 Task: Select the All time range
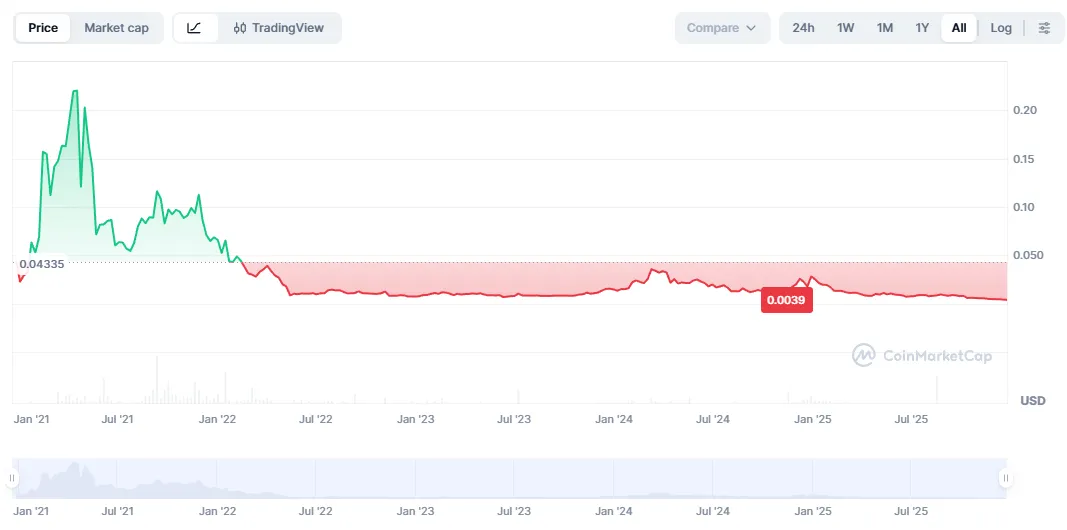959,28
